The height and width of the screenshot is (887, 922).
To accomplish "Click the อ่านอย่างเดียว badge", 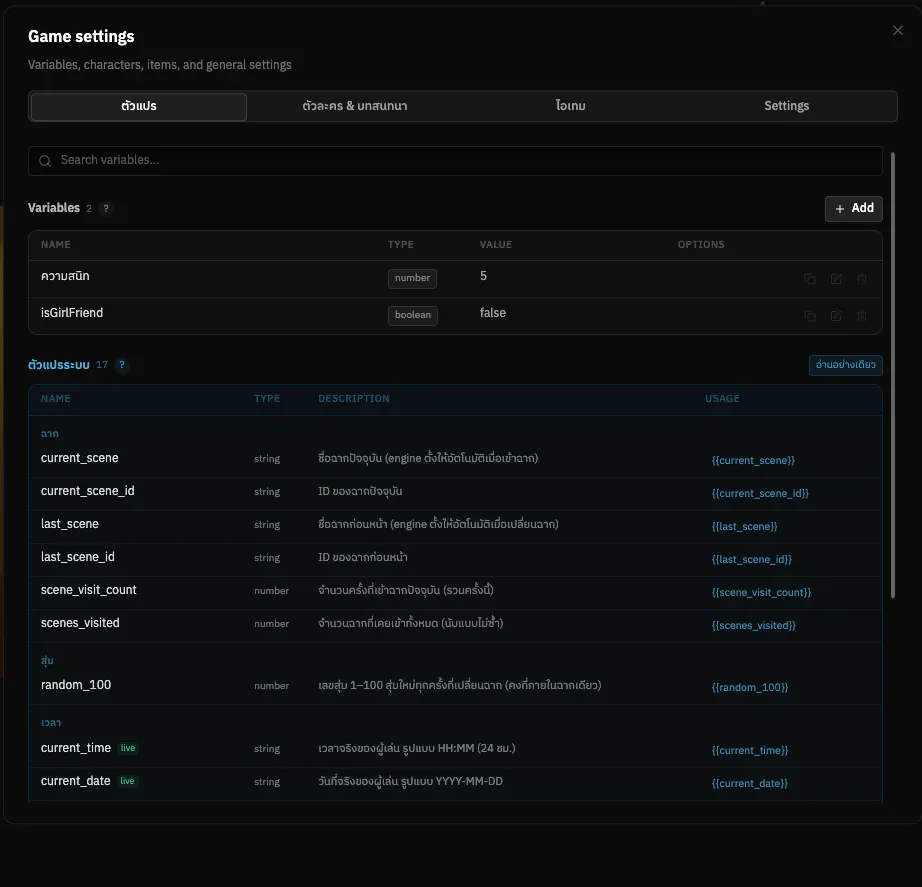I will [845, 365].
